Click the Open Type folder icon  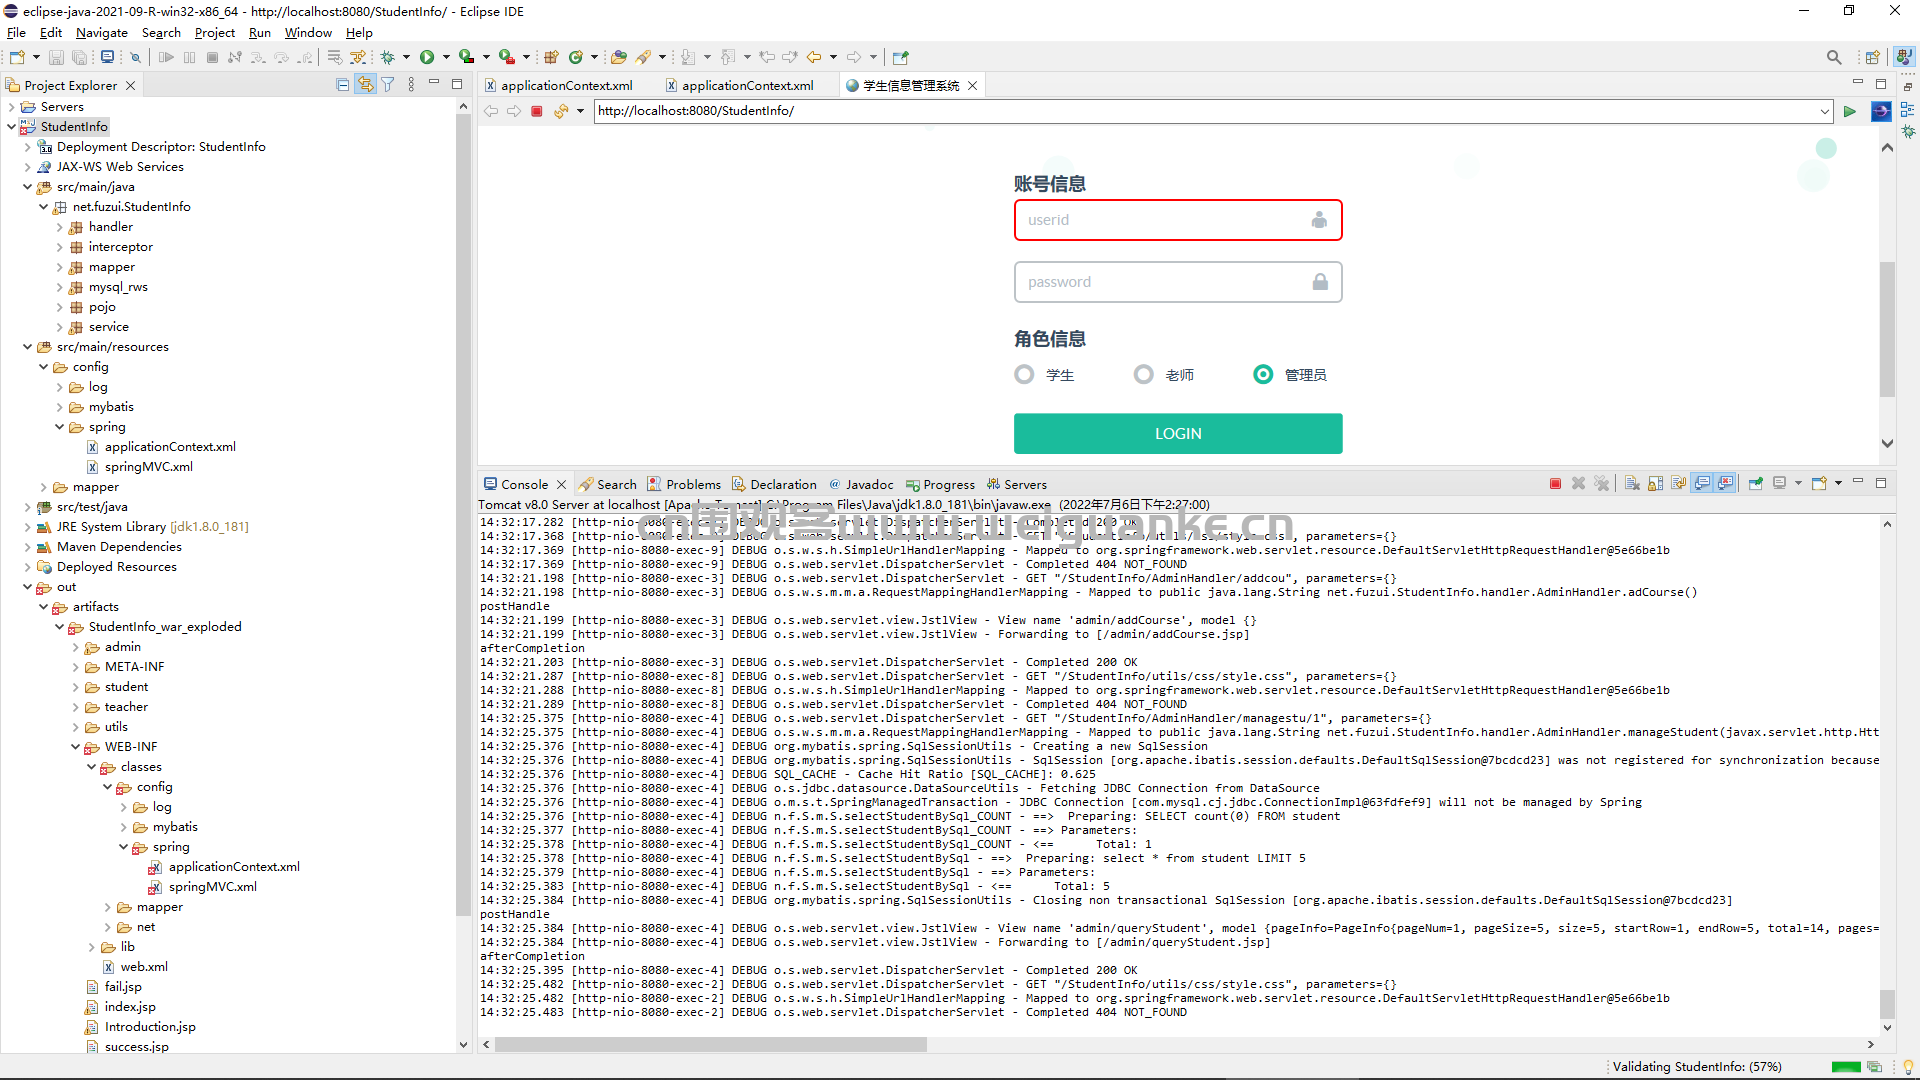tap(619, 57)
